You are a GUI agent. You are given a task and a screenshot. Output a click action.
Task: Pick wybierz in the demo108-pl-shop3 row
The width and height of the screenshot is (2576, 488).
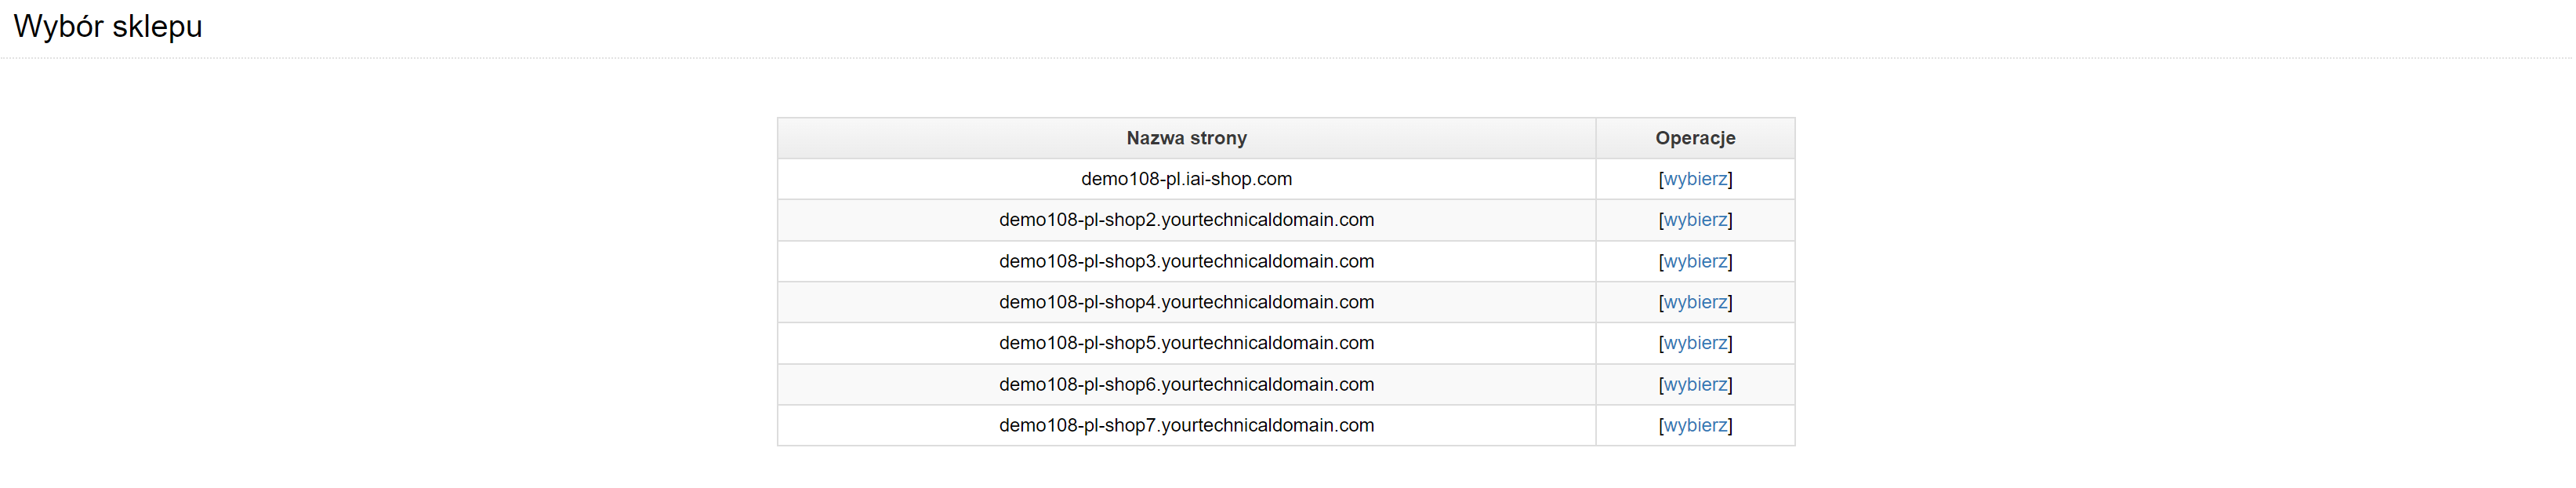coord(1694,261)
